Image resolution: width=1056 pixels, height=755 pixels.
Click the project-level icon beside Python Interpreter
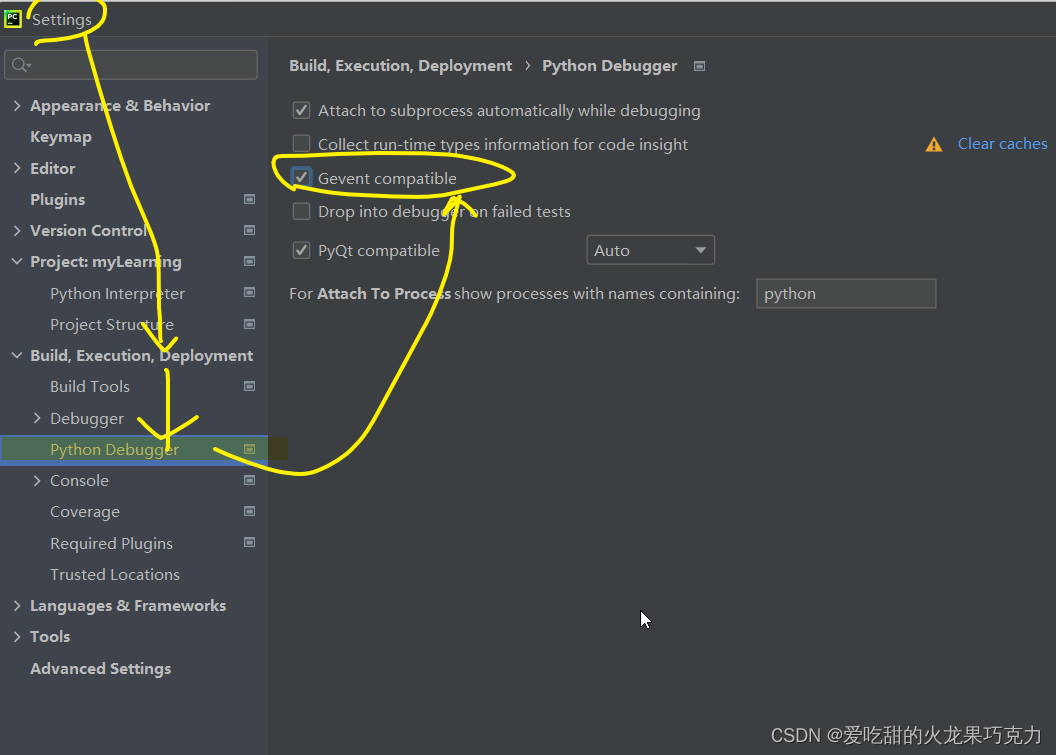point(249,292)
